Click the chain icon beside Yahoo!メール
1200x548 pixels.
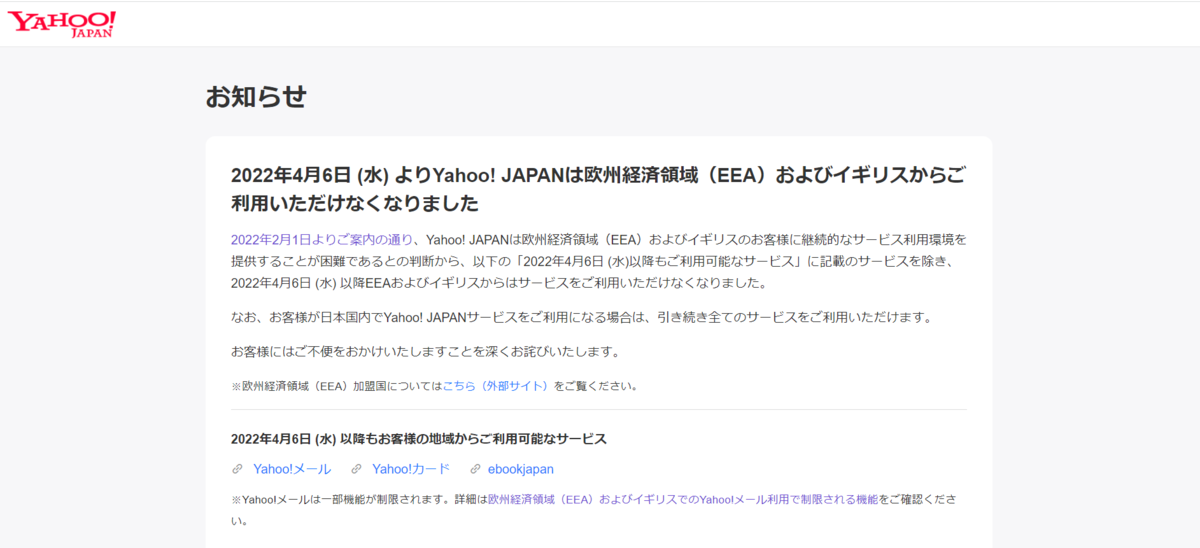[x=237, y=469]
